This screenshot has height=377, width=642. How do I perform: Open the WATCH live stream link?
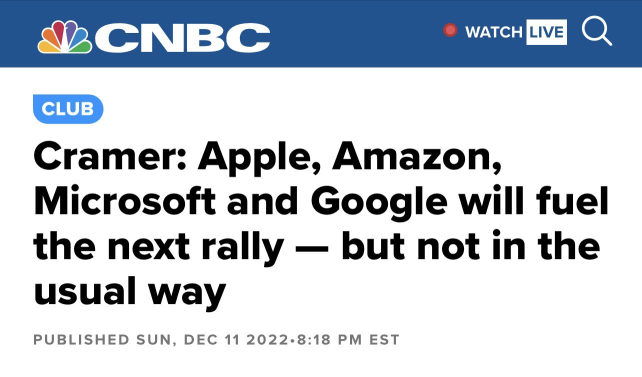tap(493, 32)
